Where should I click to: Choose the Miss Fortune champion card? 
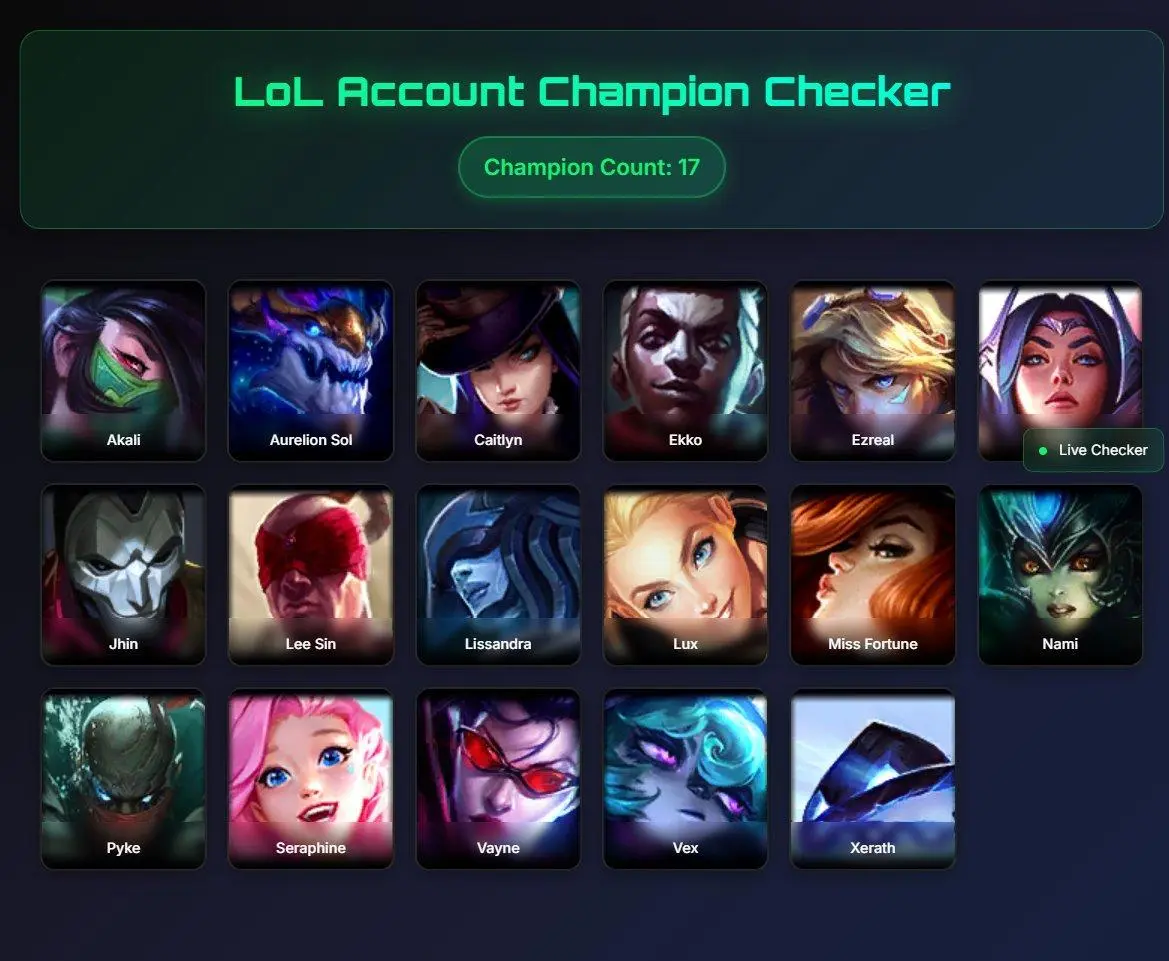click(x=872, y=575)
